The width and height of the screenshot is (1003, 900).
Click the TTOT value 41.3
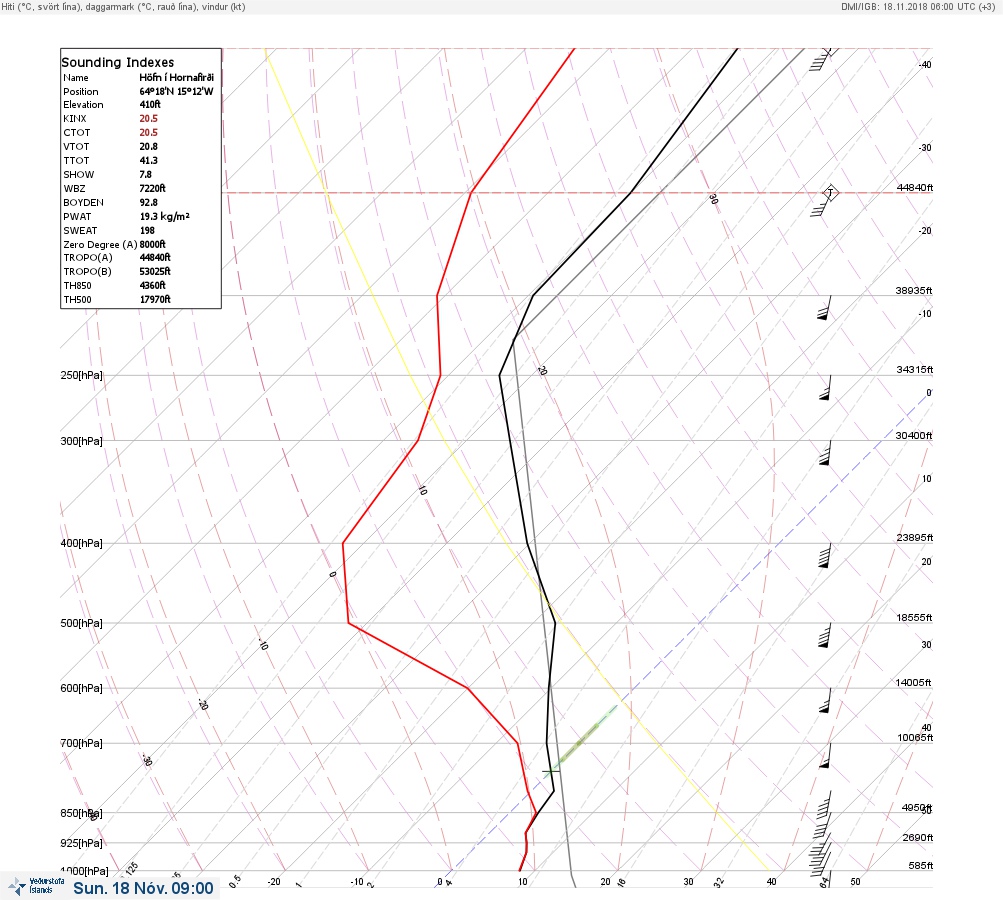pyautogui.click(x=148, y=161)
